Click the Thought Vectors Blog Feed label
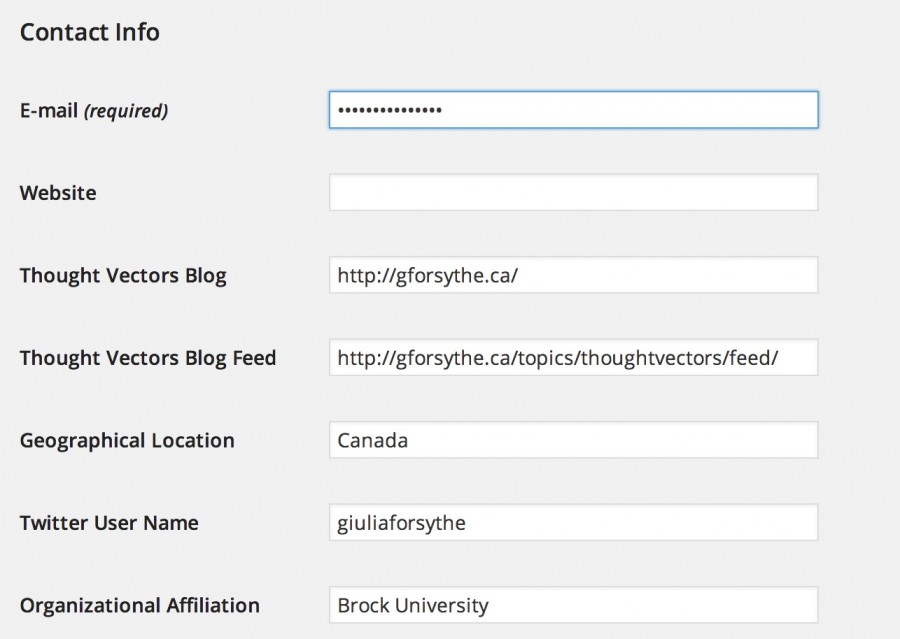 point(147,357)
